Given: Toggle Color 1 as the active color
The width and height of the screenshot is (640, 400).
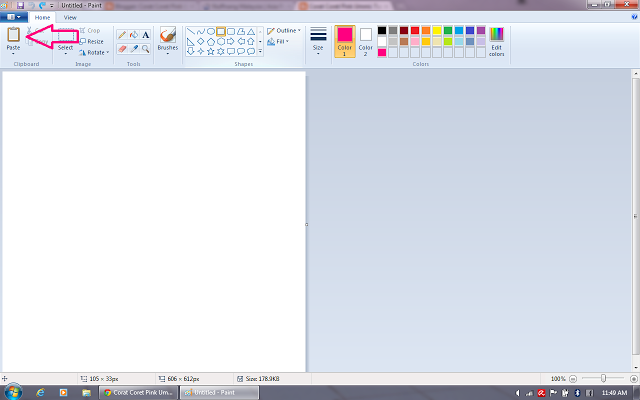Looking at the screenshot, I should point(344,40).
